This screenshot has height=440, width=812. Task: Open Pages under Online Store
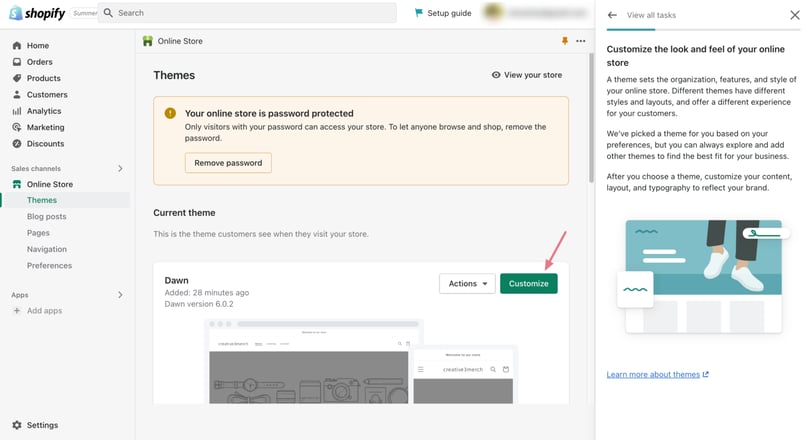(x=38, y=233)
